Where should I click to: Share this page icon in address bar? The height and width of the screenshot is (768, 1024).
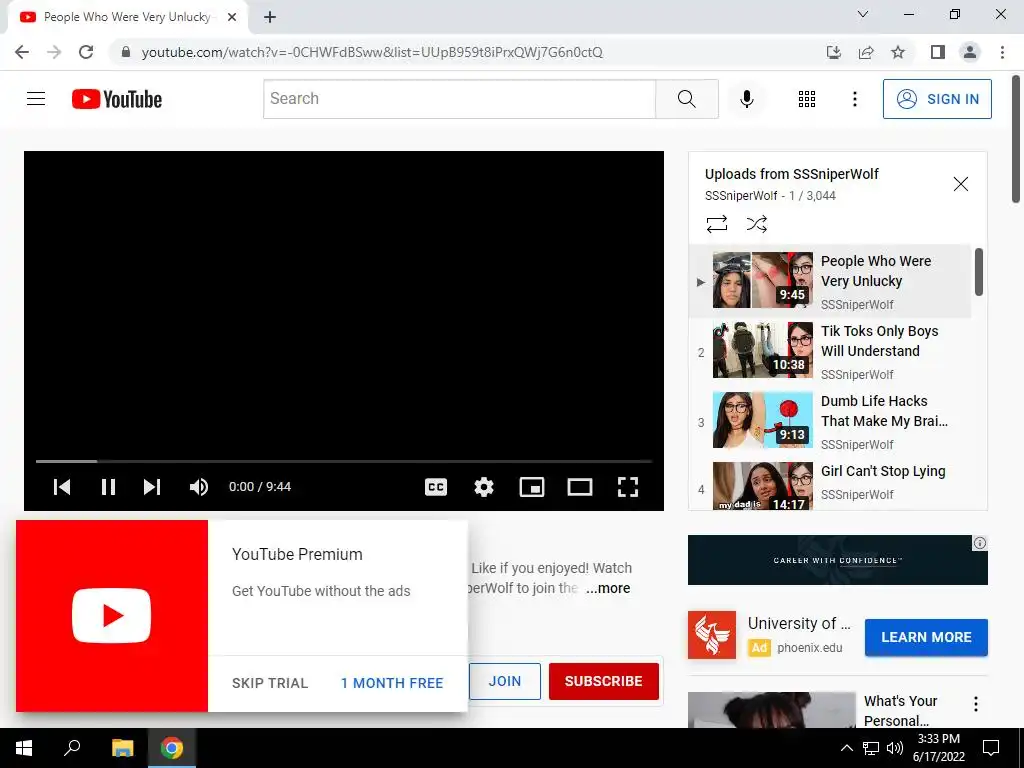tap(866, 52)
